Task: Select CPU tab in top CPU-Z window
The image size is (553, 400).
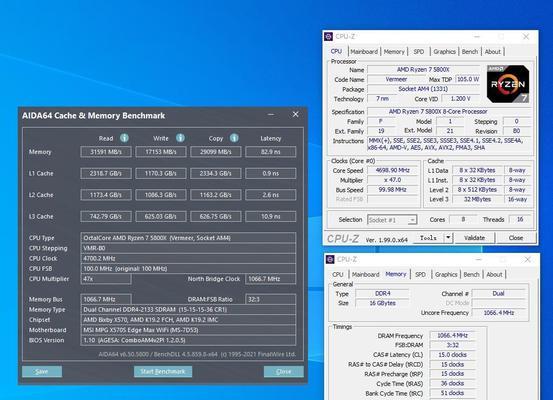Action: pyautogui.click(x=336, y=51)
